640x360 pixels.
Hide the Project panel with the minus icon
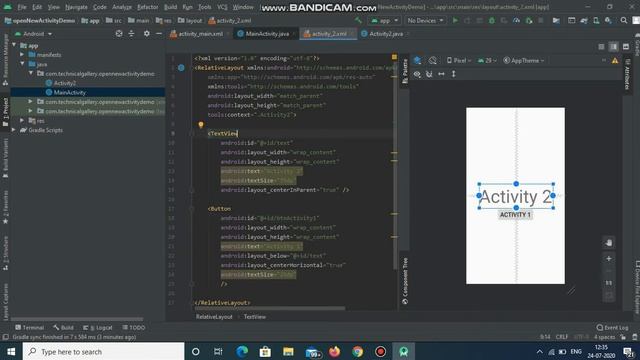(159, 34)
